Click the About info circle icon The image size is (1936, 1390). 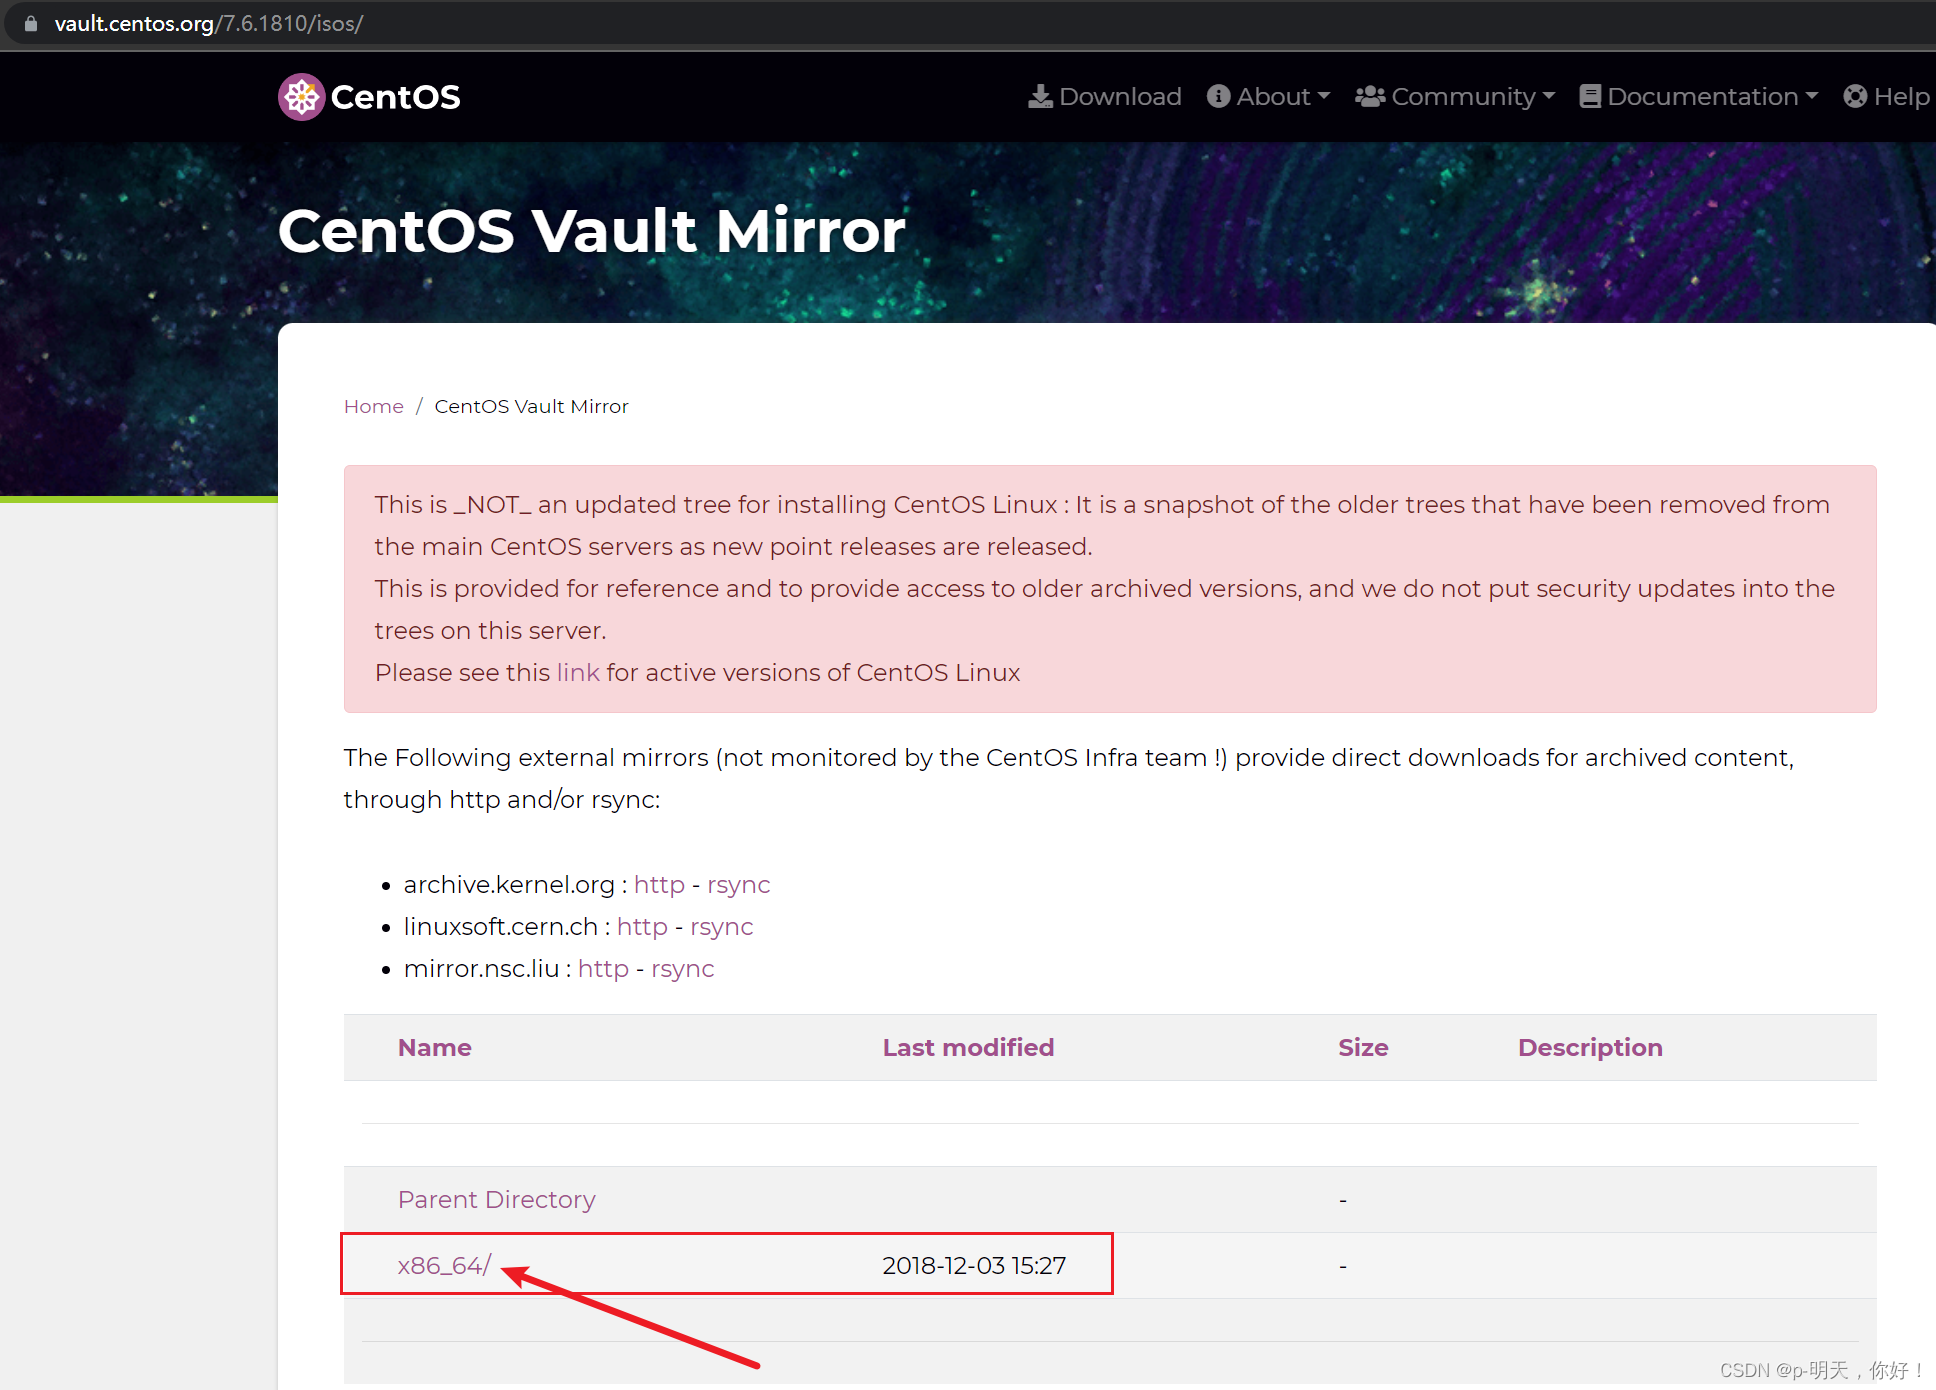coord(1218,96)
